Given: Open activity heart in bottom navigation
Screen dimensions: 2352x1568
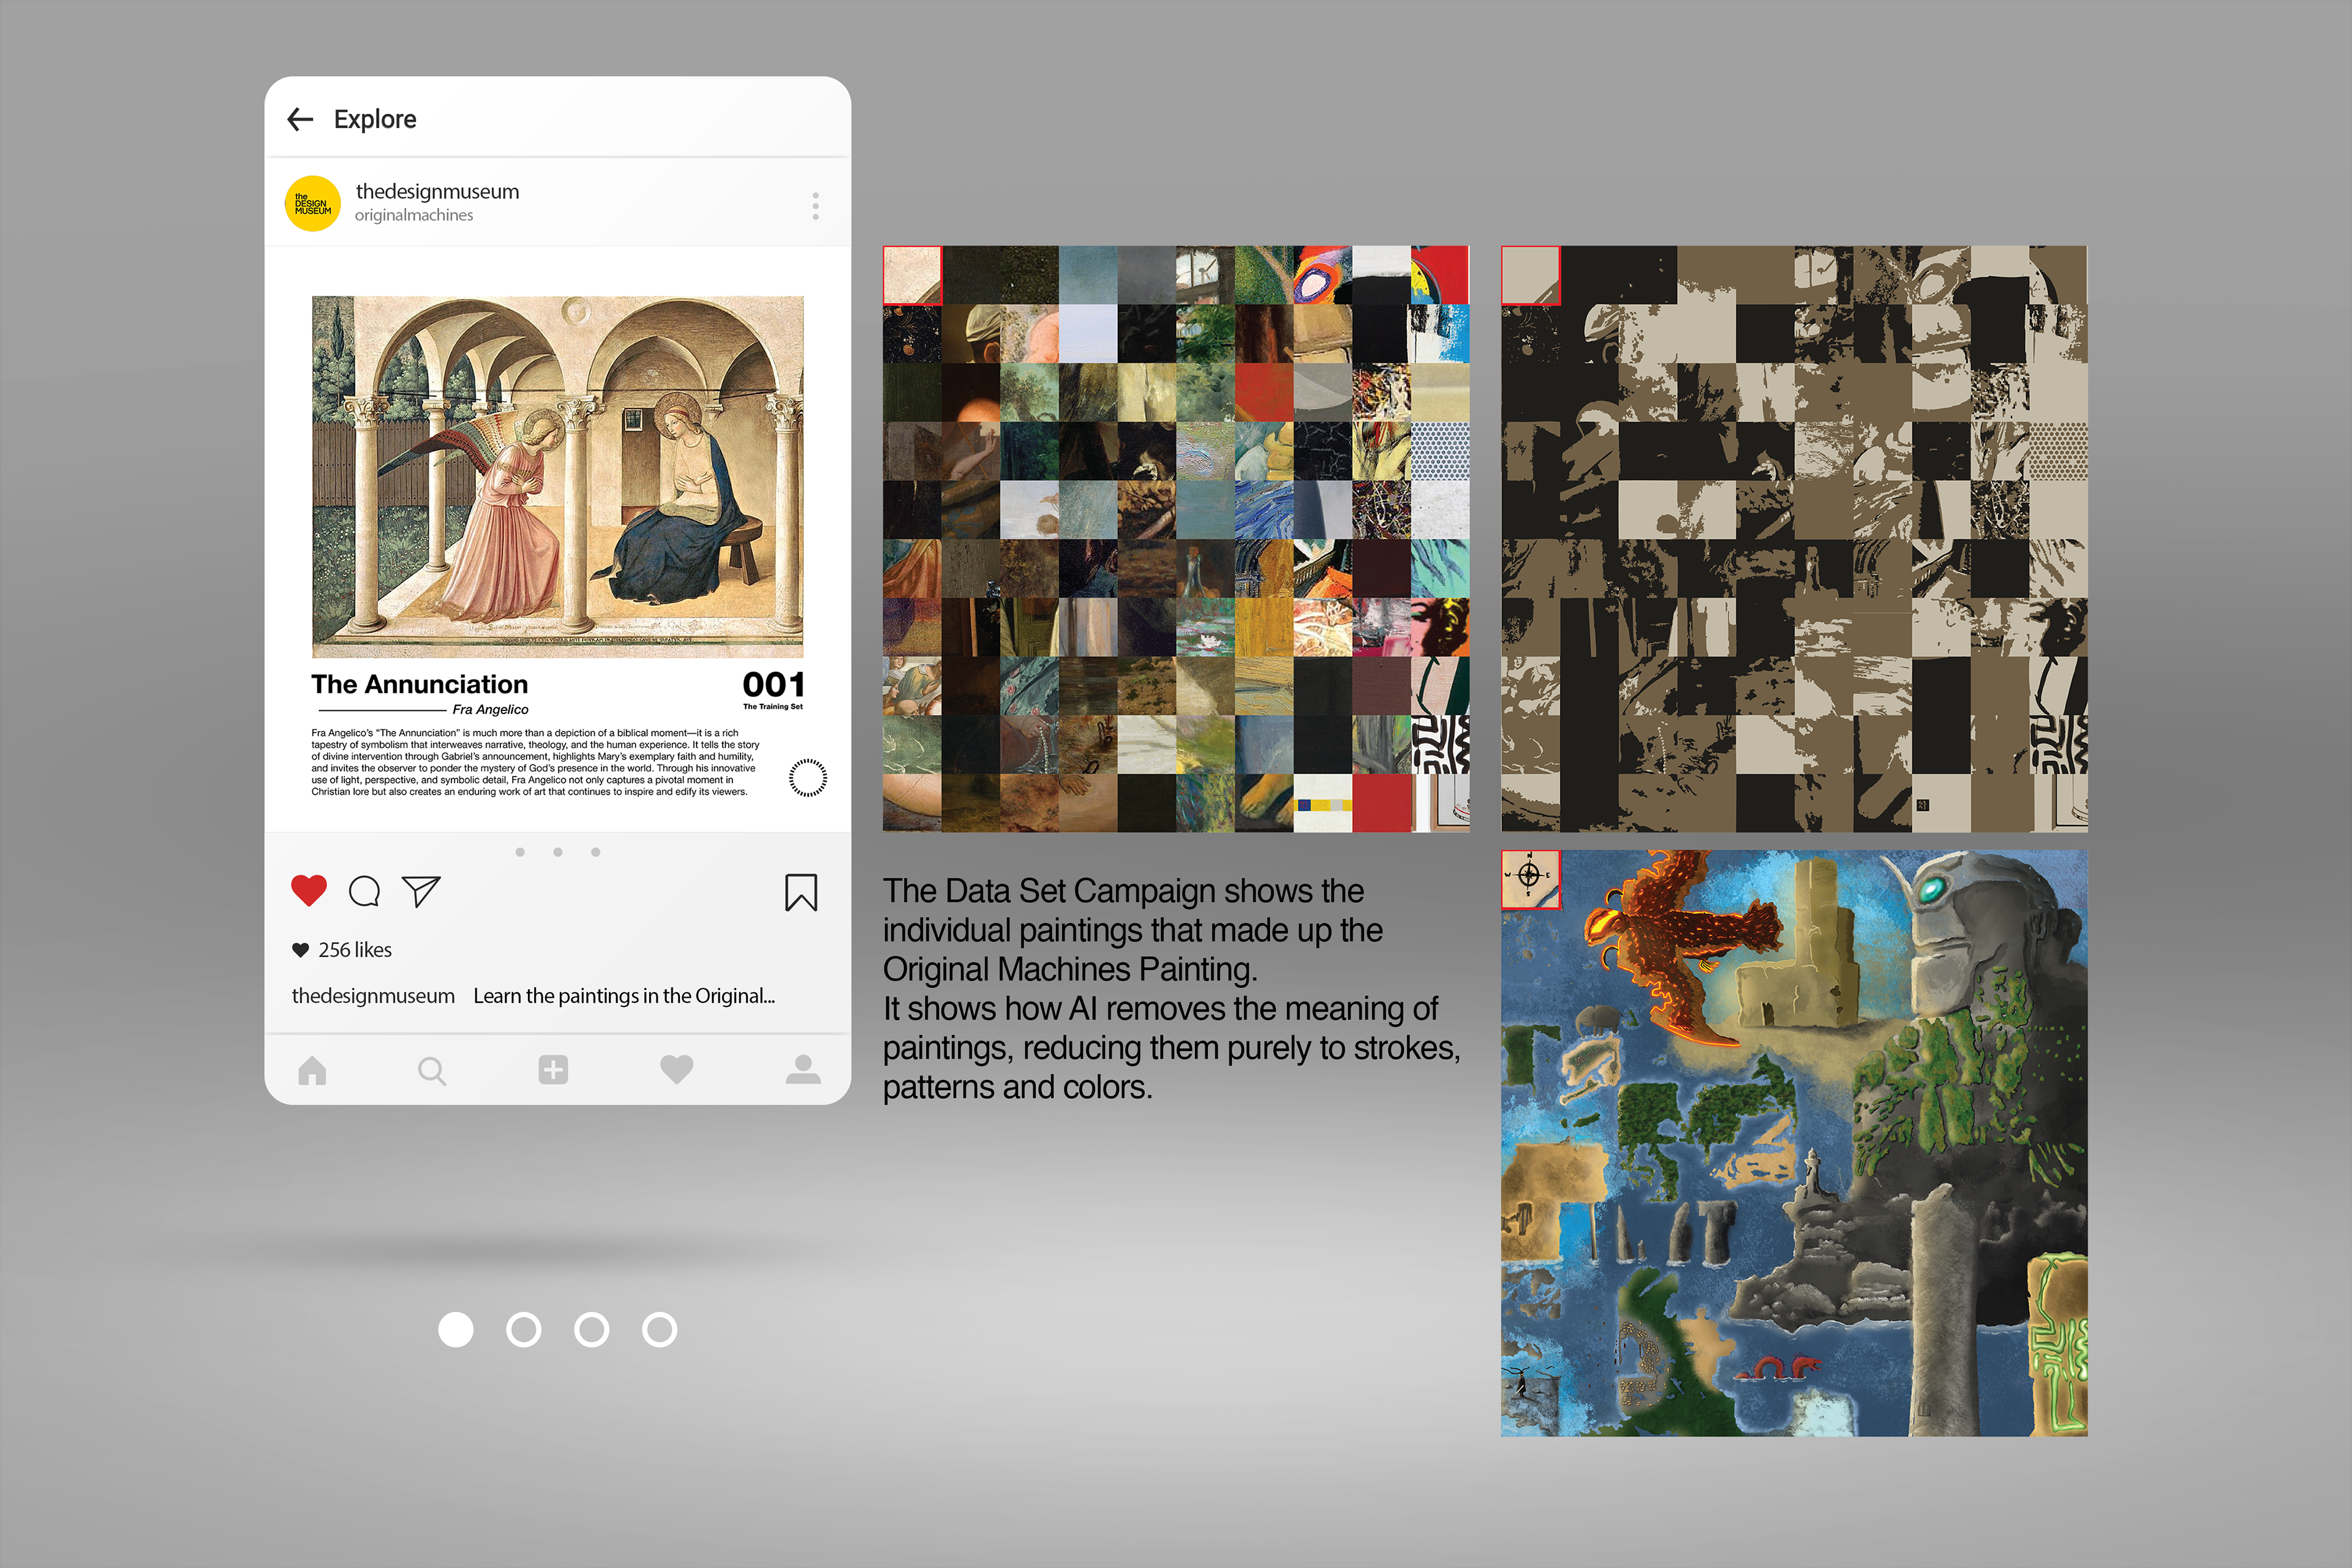Looking at the screenshot, I should click(677, 1070).
